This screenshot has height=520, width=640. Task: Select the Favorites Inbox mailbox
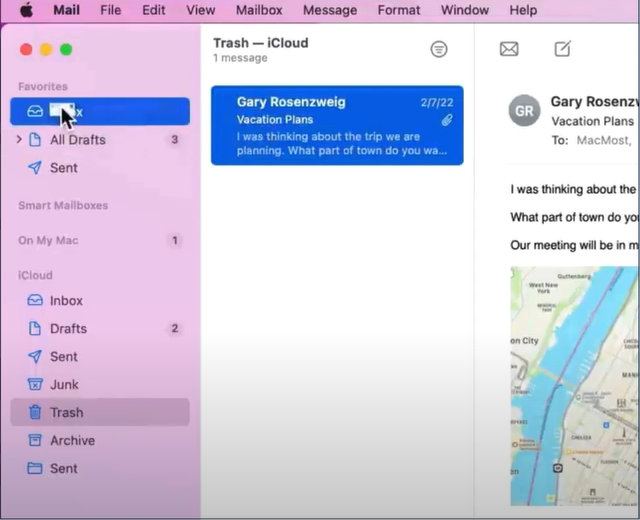[x=100, y=111]
